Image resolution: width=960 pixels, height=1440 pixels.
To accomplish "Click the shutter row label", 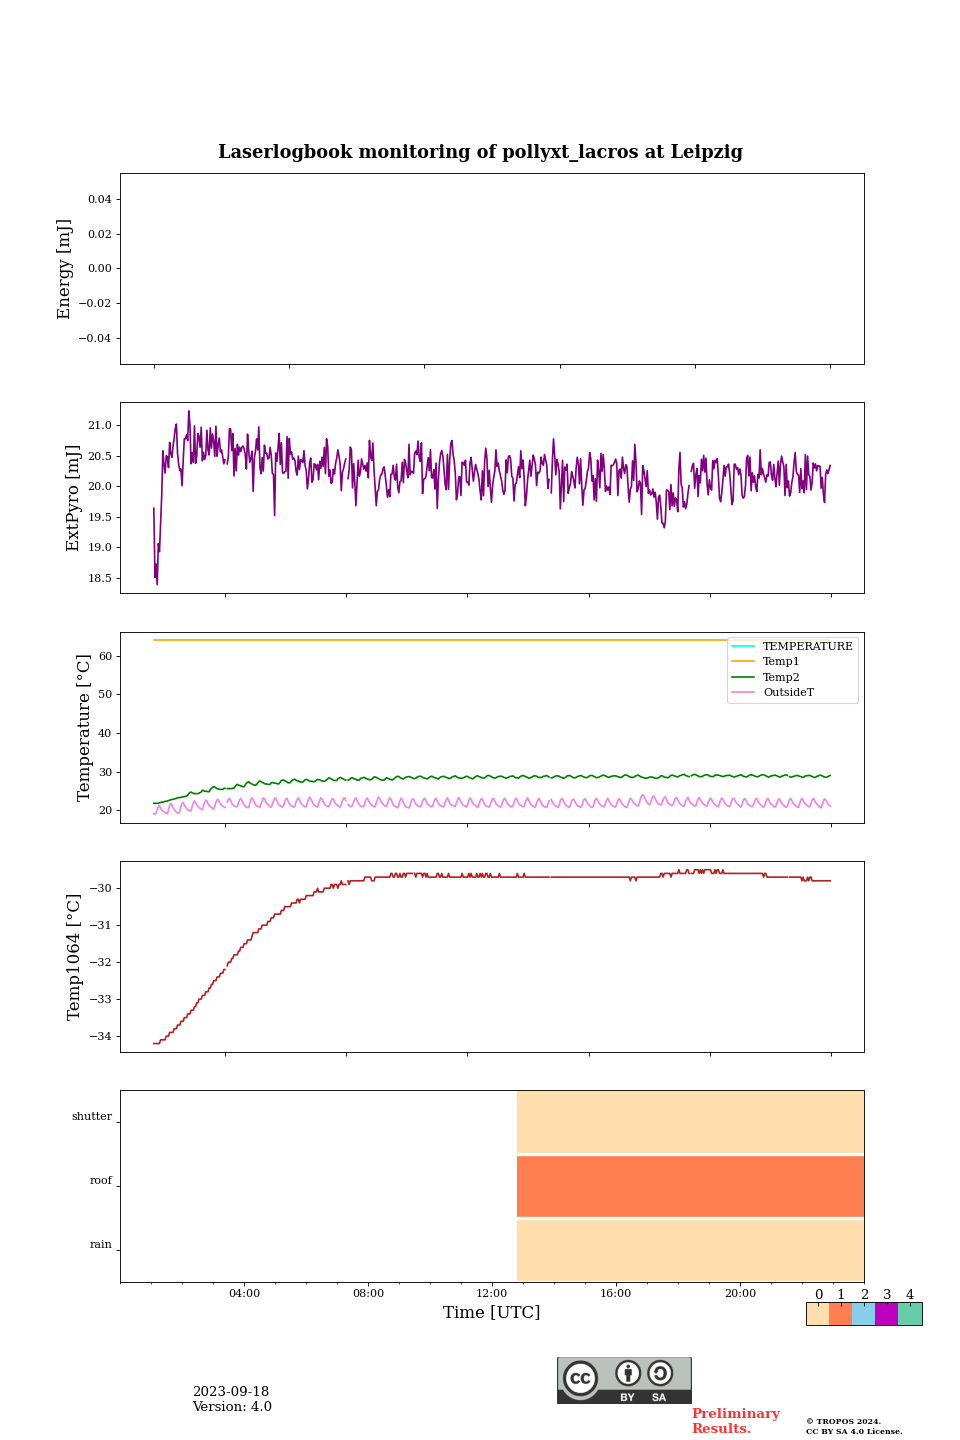I will coord(92,1117).
